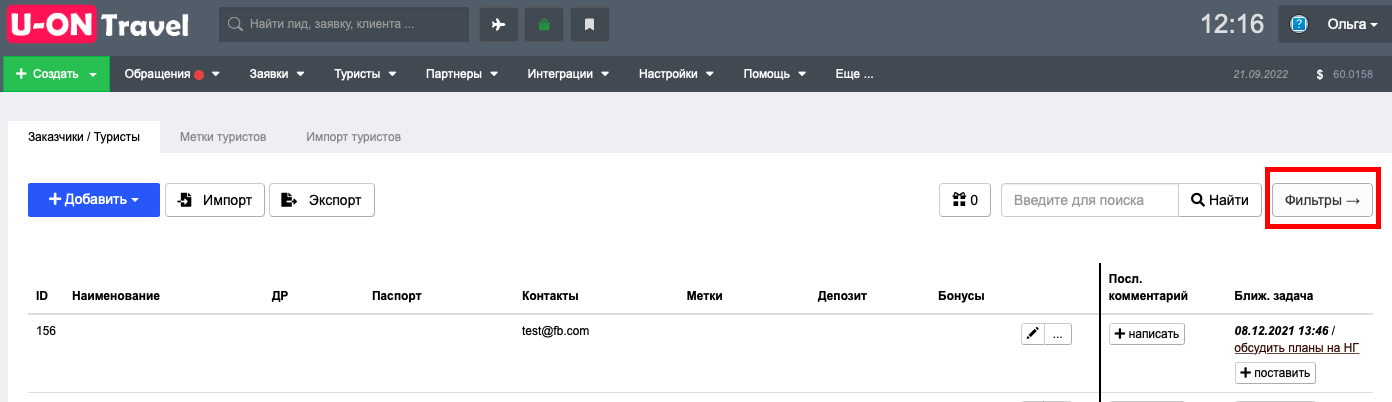
Task: Switch to the Импорт туристов tab
Action: pyautogui.click(x=354, y=137)
